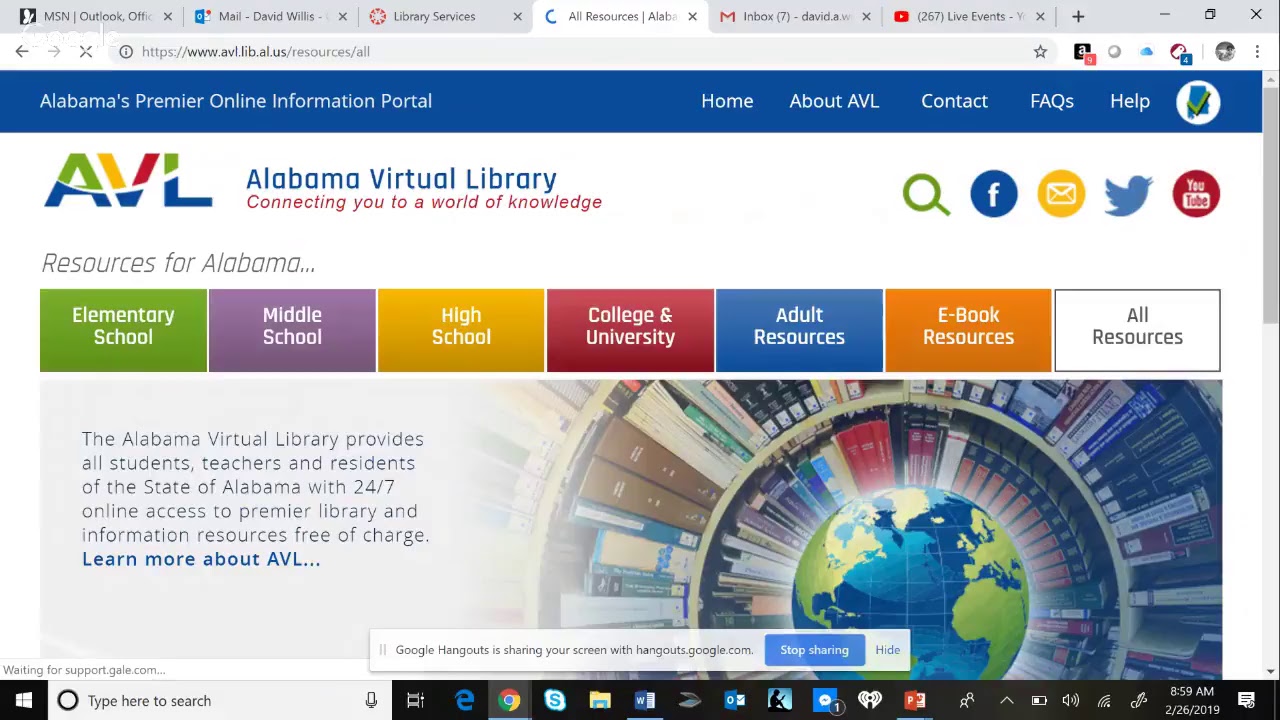Open the AVL YouTube channel icon
Screen dimensions: 1280x720
tap(1196, 193)
